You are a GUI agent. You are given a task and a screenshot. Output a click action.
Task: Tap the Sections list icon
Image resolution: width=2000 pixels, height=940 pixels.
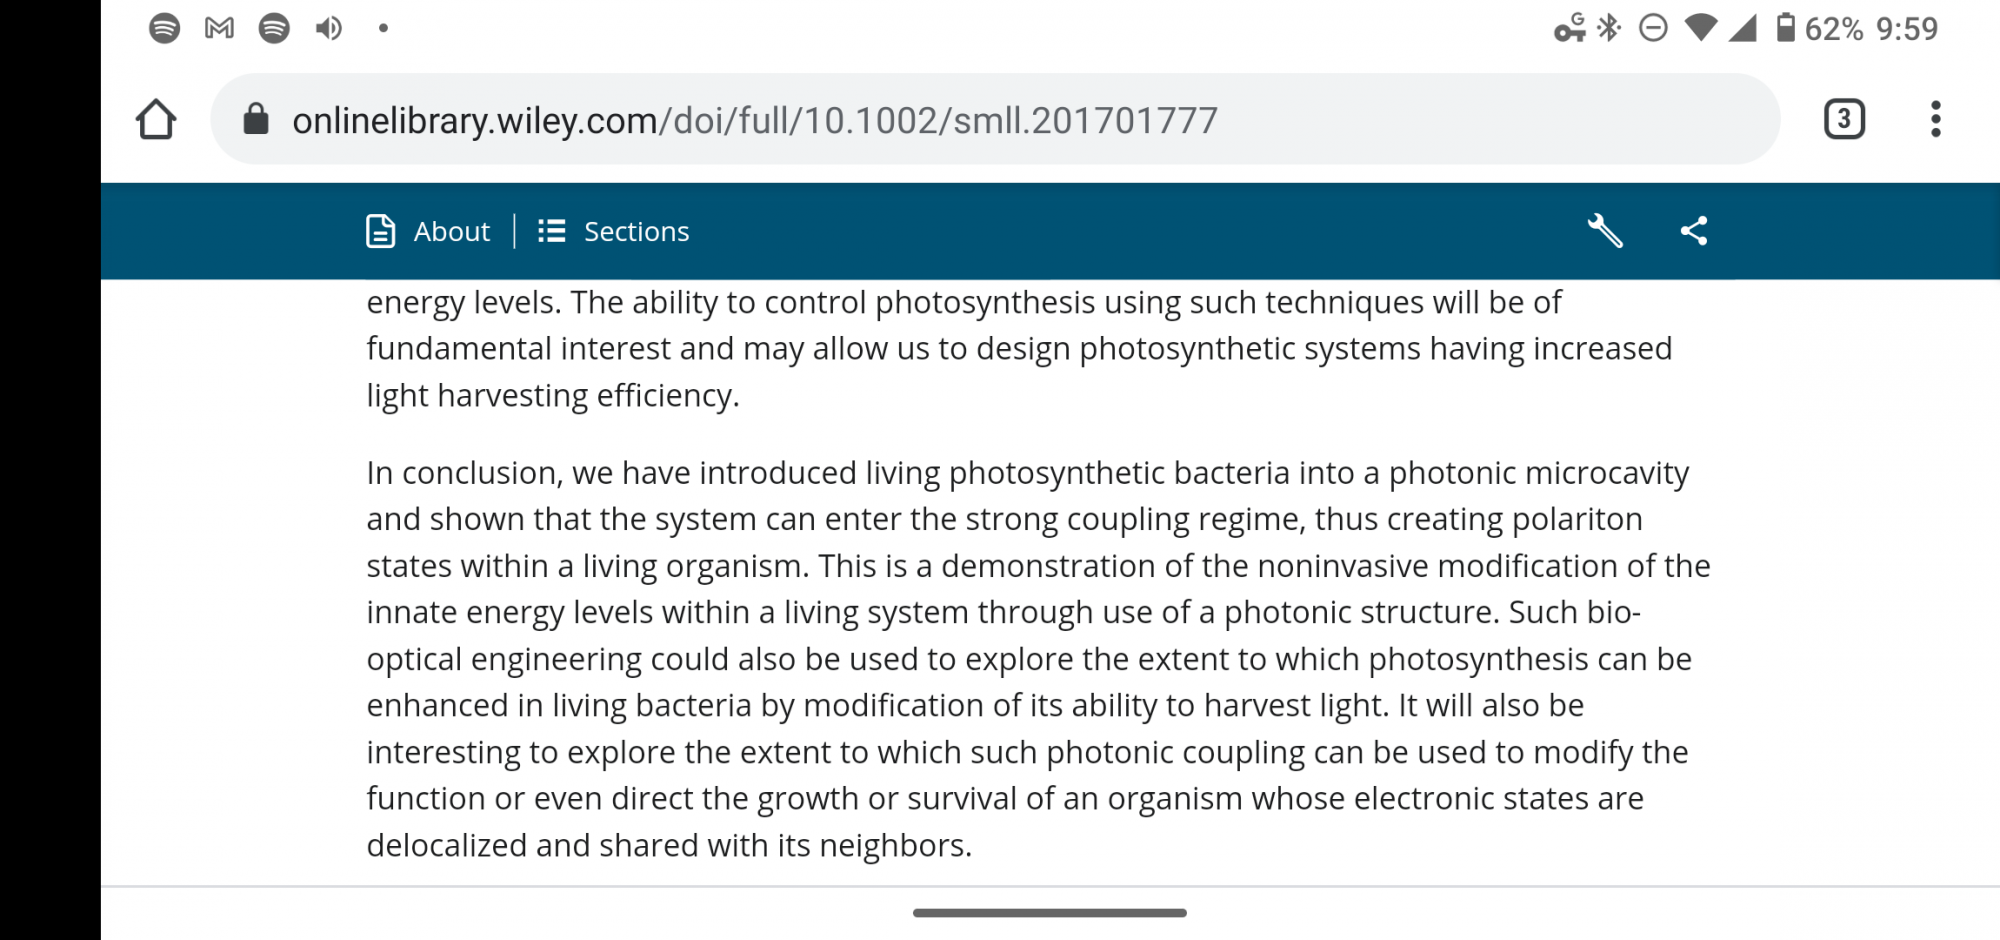tap(552, 231)
